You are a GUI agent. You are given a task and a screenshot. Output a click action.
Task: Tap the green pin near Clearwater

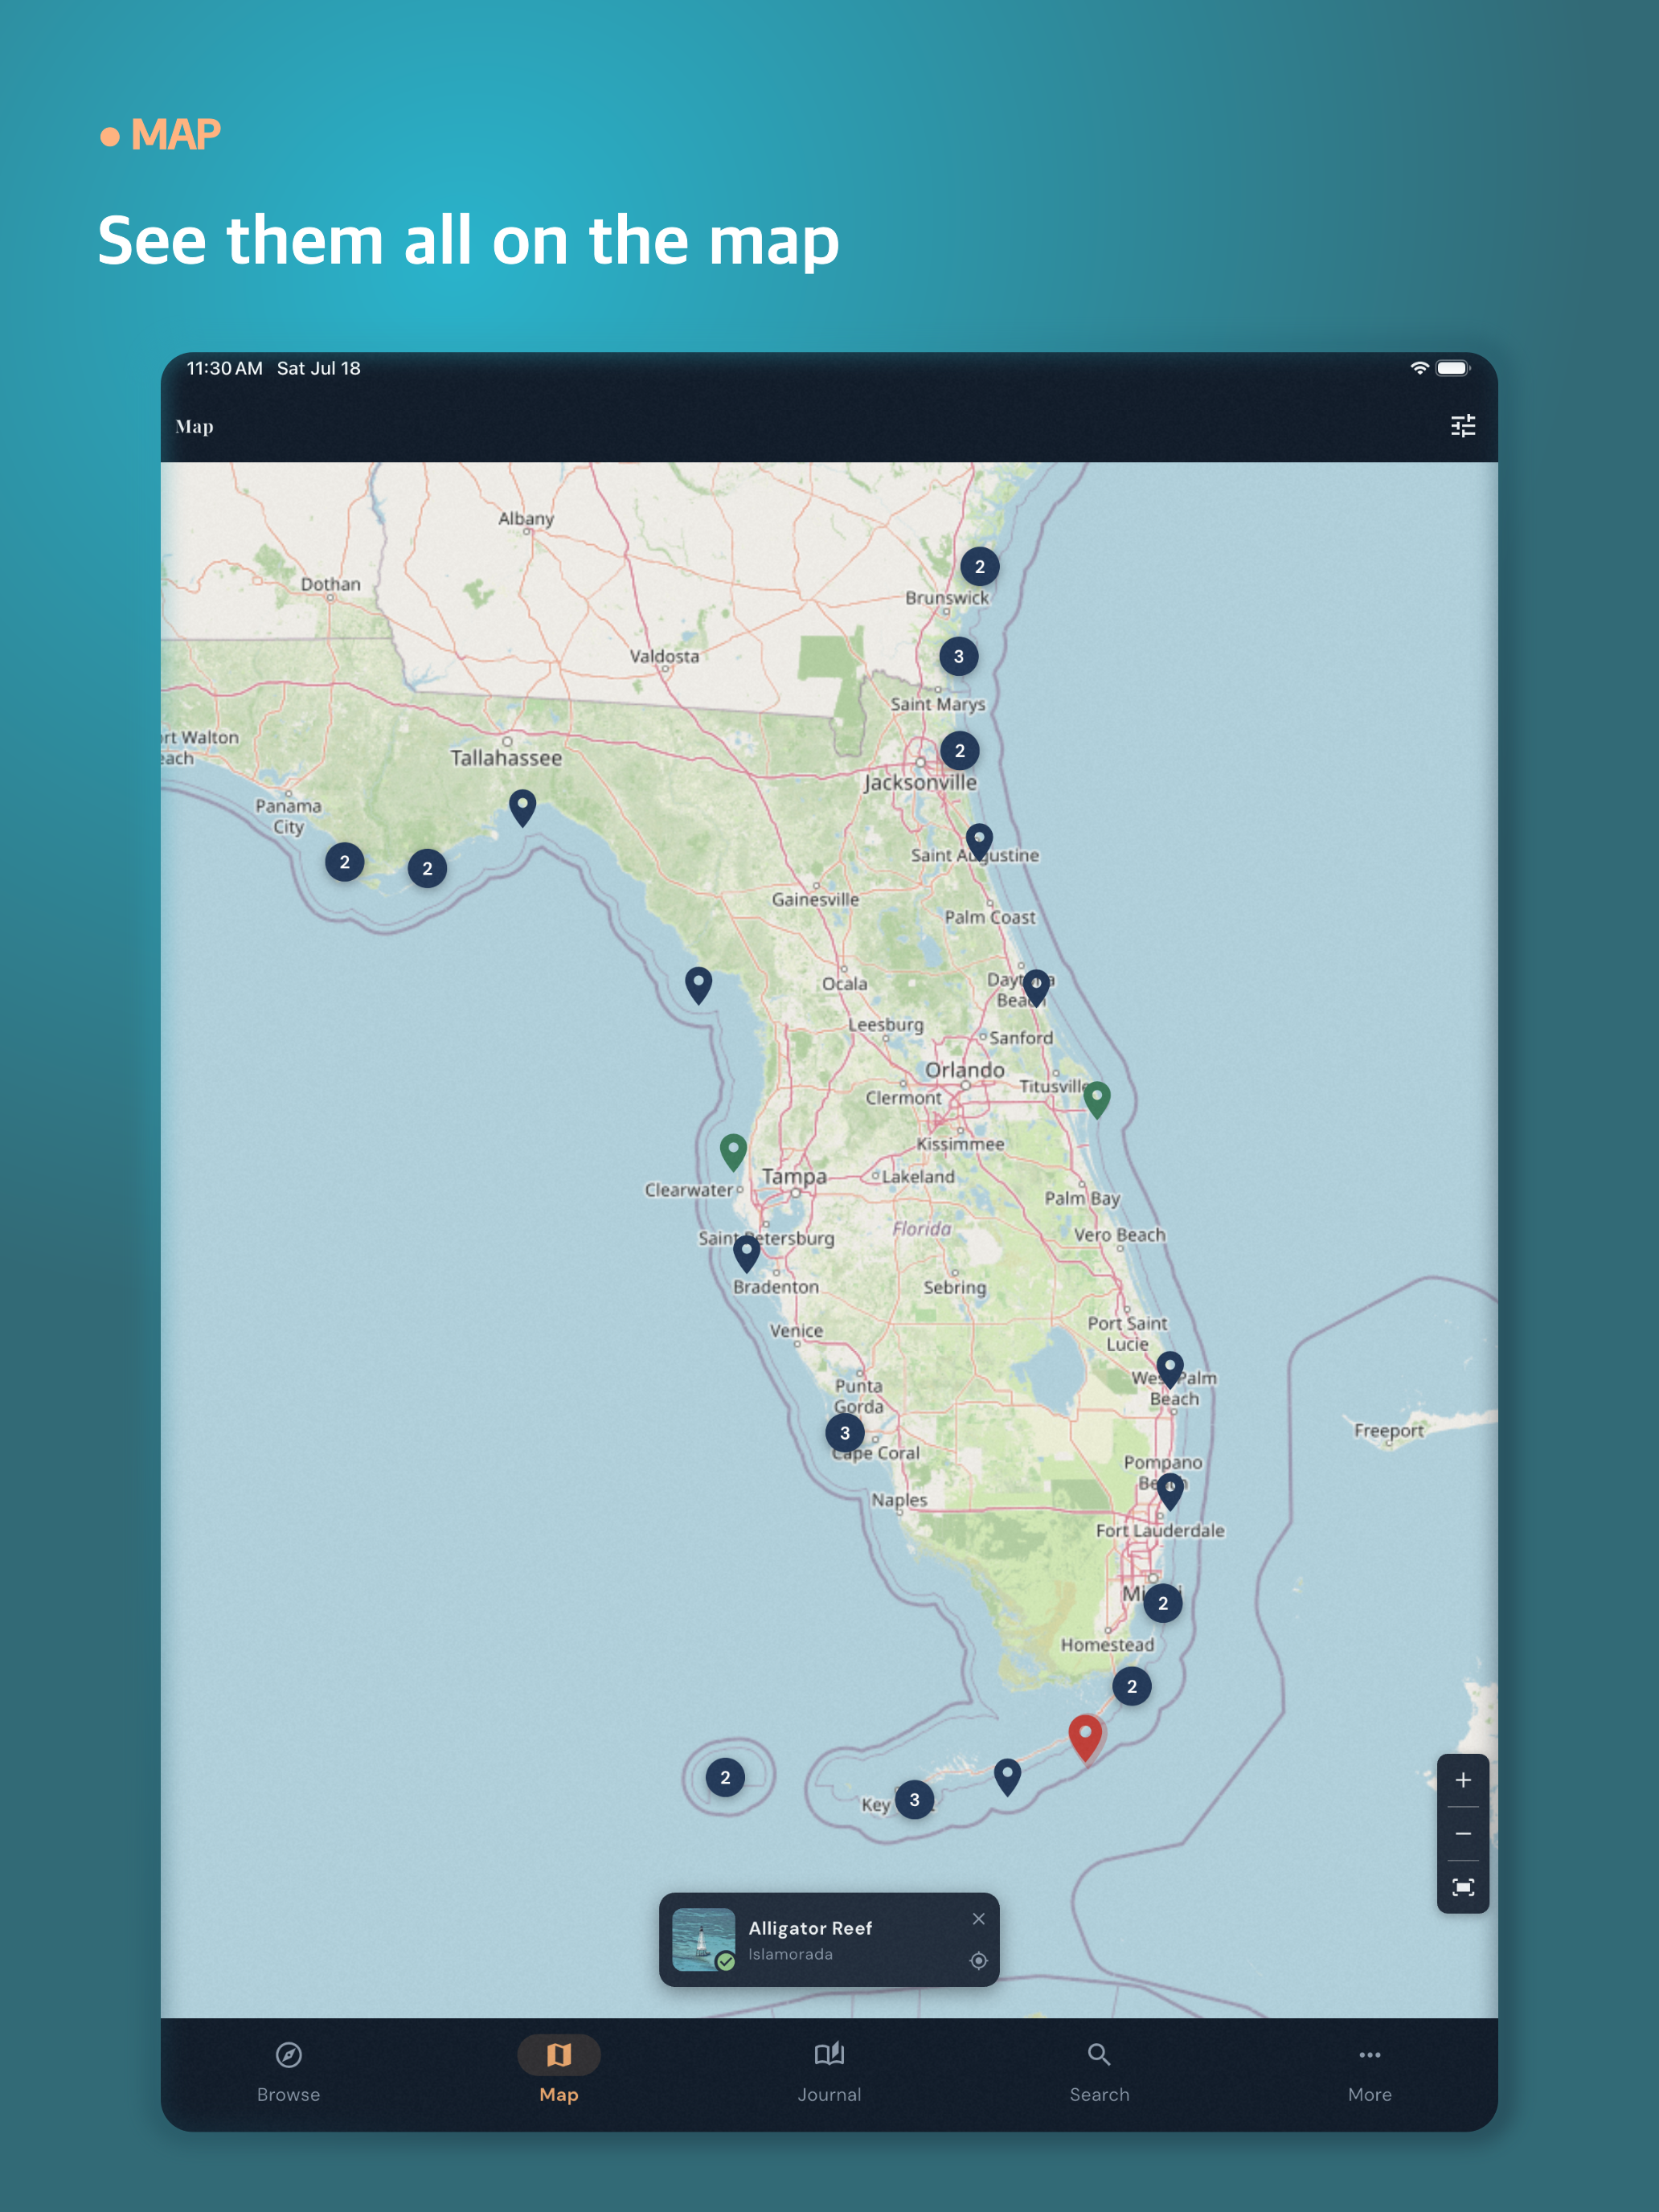[x=733, y=1152]
